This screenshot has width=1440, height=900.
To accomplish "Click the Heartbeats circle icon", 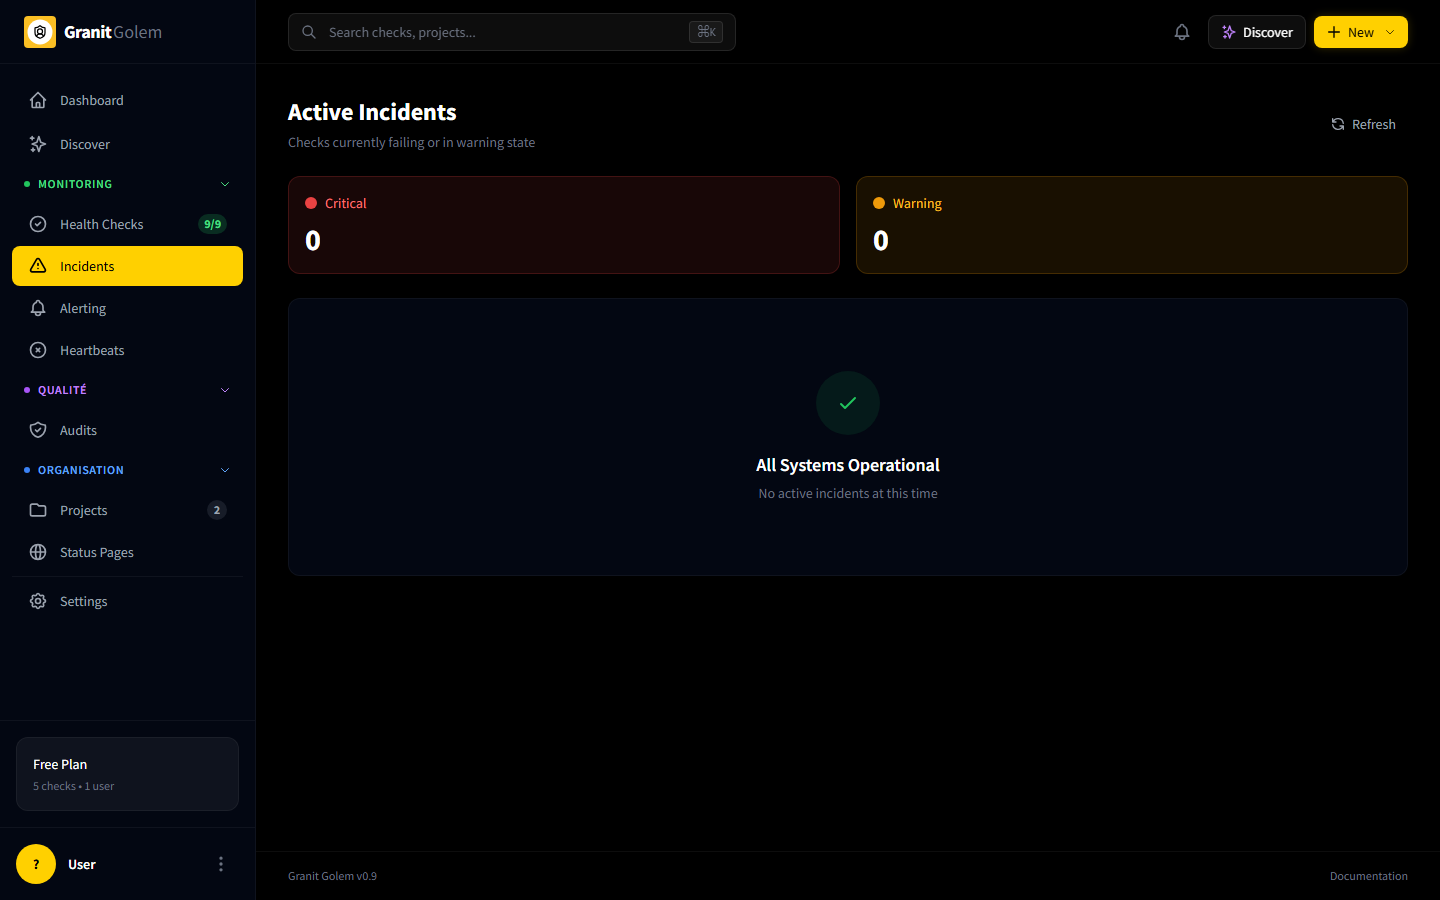I will pyautogui.click(x=38, y=350).
